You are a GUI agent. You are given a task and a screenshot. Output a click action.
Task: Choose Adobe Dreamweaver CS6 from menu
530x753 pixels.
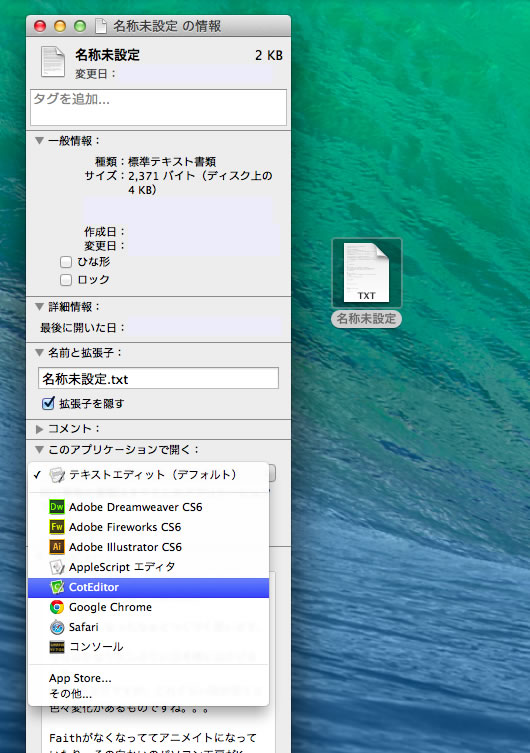tap(148, 507)
